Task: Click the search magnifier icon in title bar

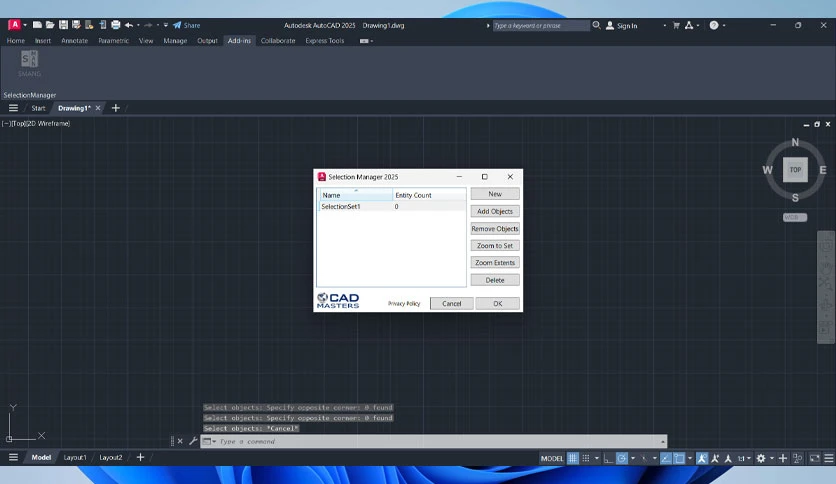Action: (597, 25)
